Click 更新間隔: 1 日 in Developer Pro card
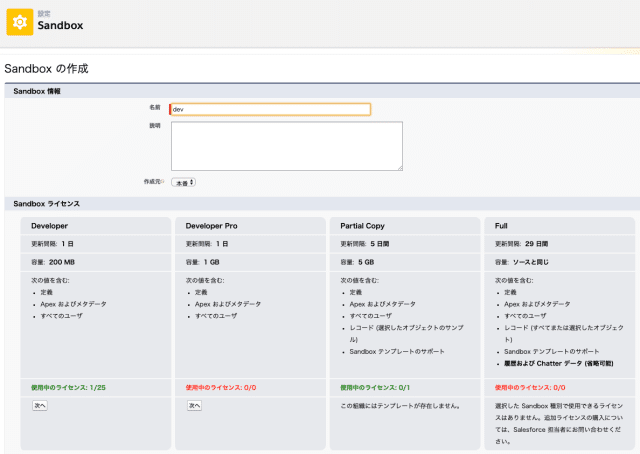Screen dimensions: 640x454 tap(207, 244)
